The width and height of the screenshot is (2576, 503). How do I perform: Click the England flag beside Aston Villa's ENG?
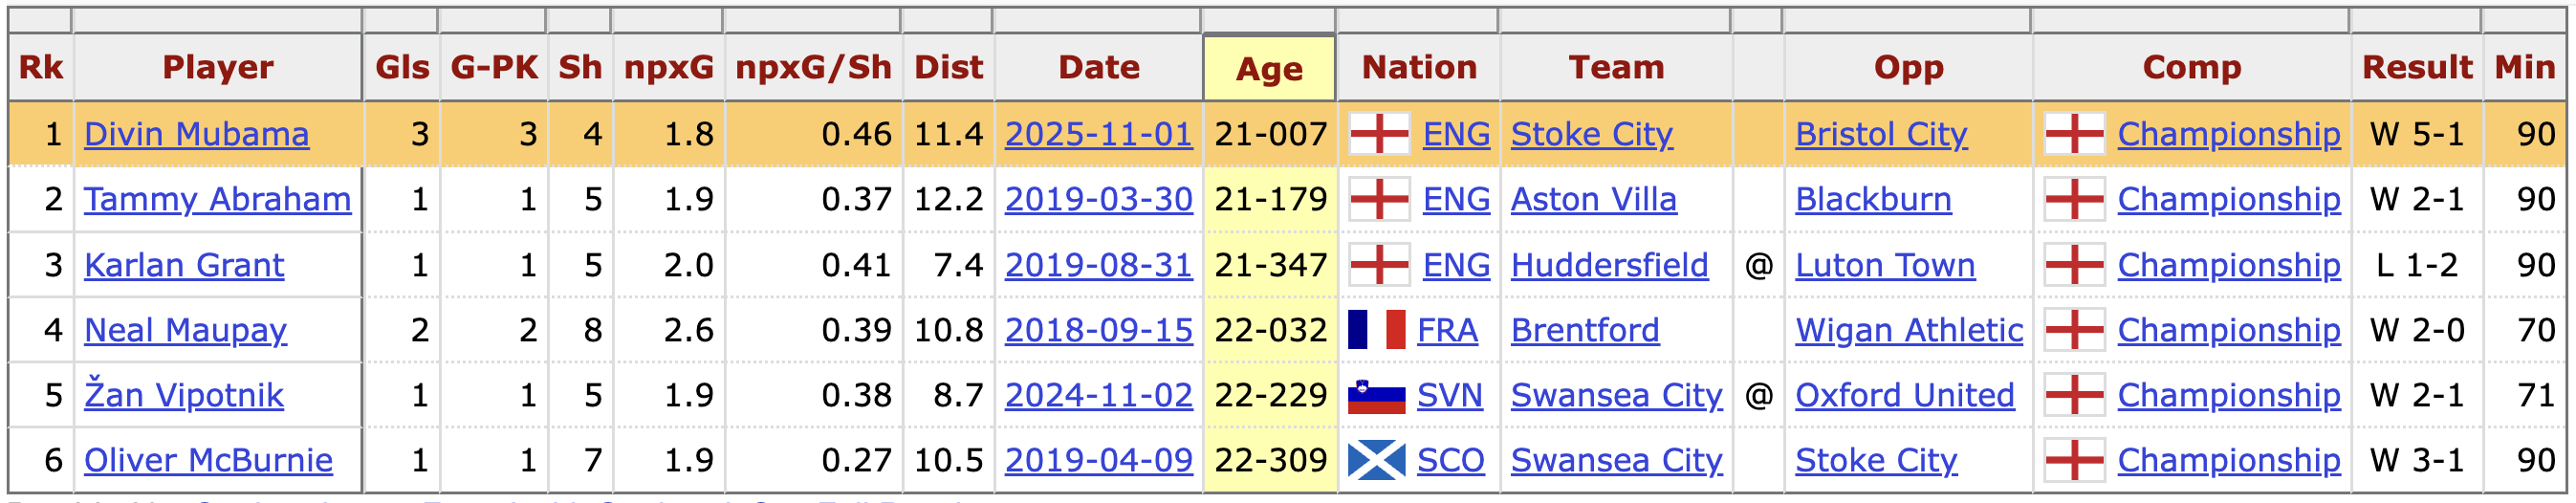coord(1379,199)
